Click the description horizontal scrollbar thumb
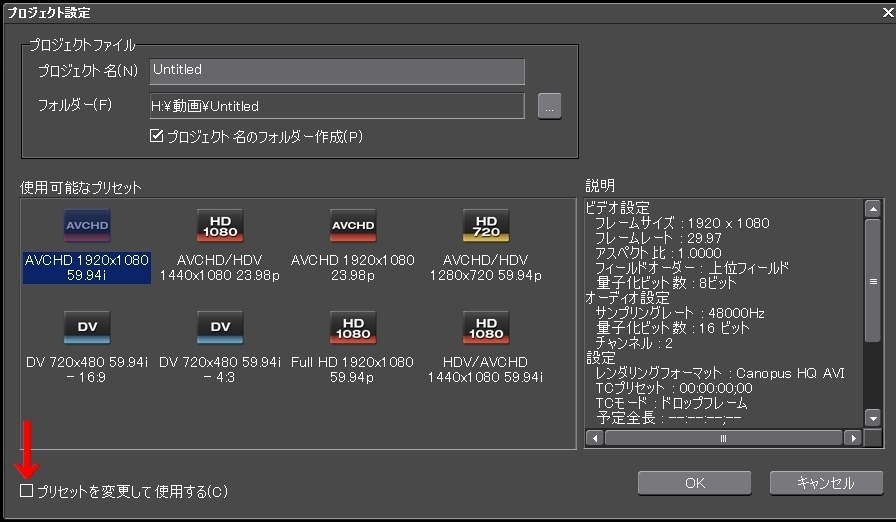 click(723, 438)
